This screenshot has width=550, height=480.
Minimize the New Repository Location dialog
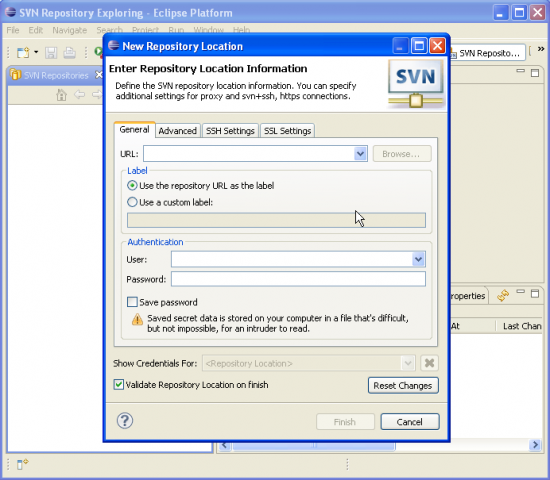(400, 46)
